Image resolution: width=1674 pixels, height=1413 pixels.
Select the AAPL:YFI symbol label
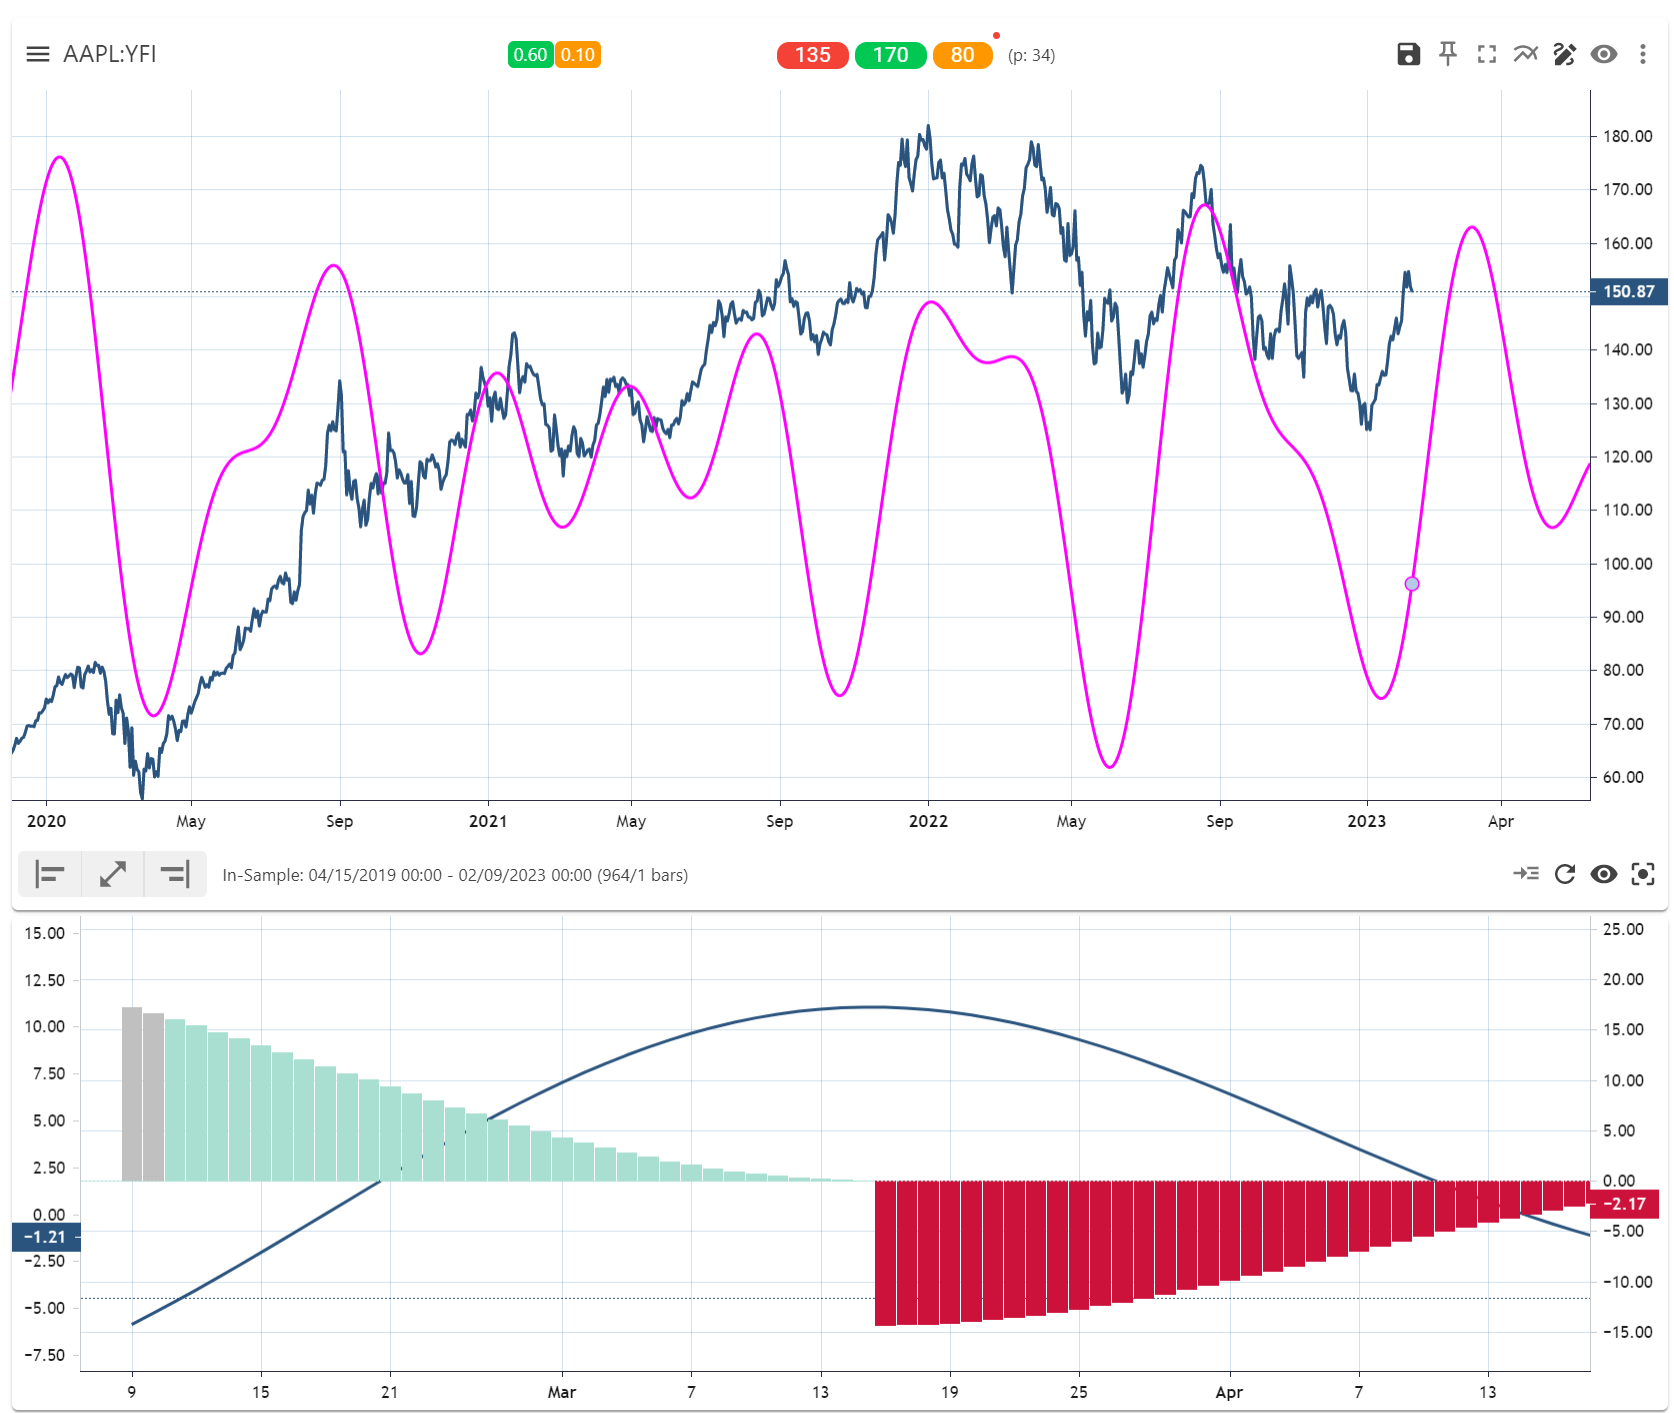point(110,54)
